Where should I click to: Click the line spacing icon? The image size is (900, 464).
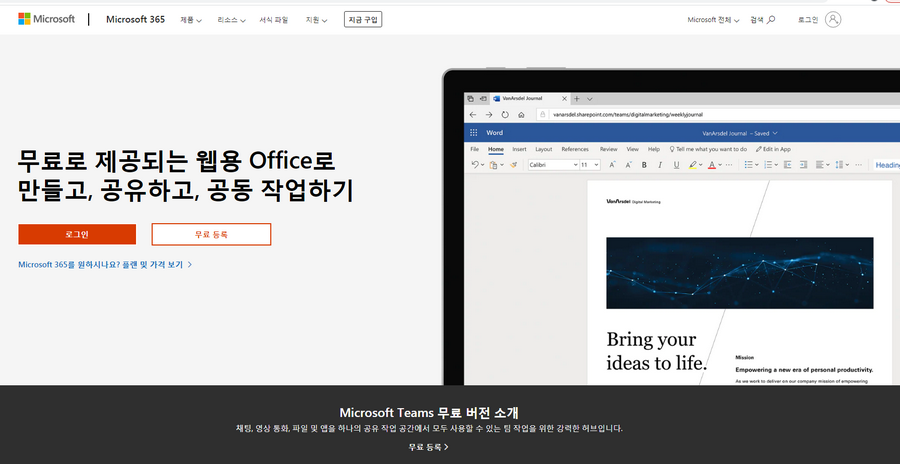point(839,165)
